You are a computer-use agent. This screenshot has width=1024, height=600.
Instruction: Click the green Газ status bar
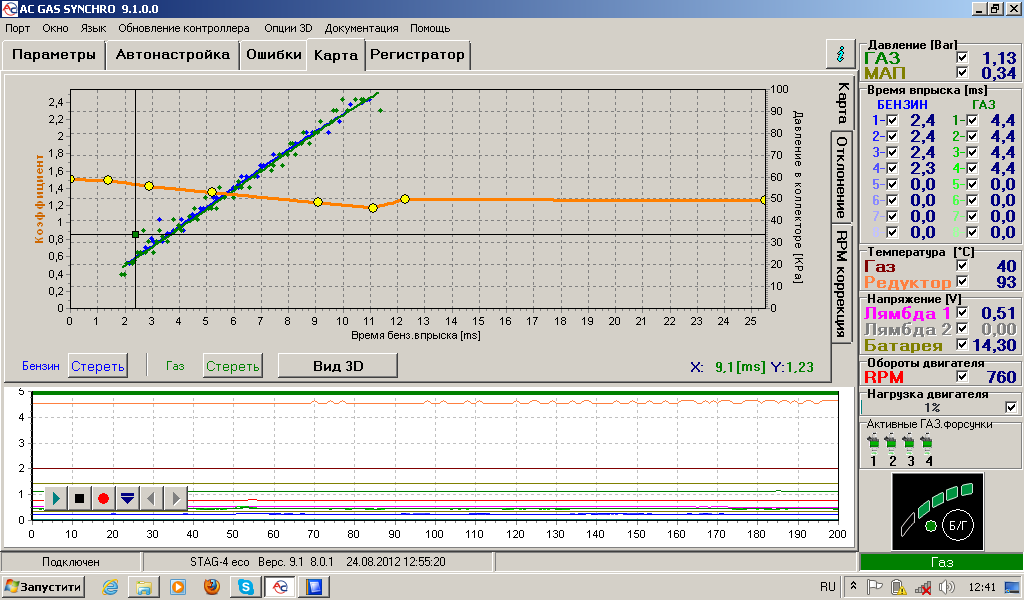941,562
